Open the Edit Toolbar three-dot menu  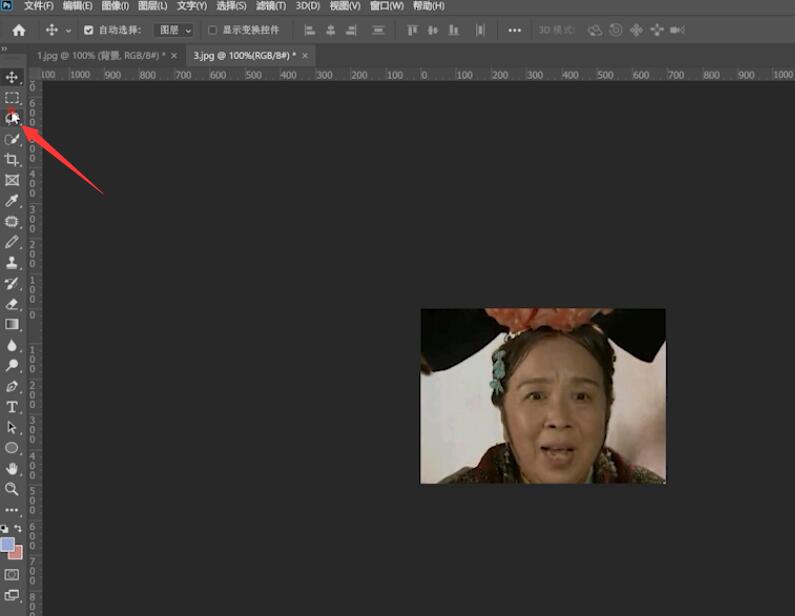[x=12, y=510]
